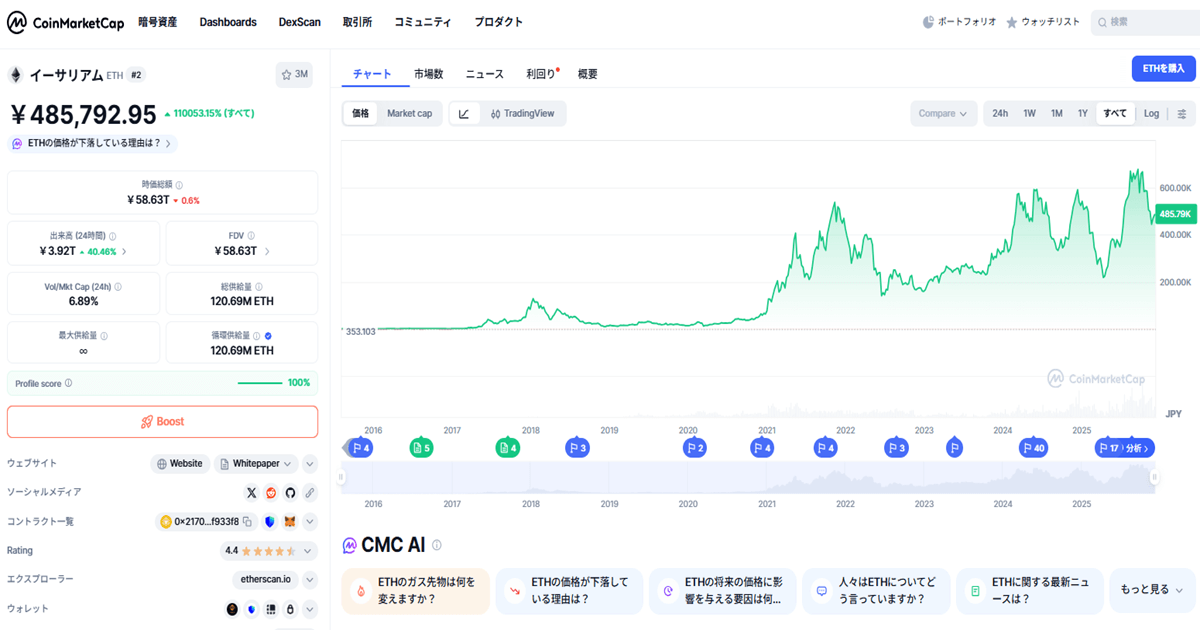This screenshot has height=630, width=1200.
Task: Open the GitHub social media link
Action: [x=290, y=492]
